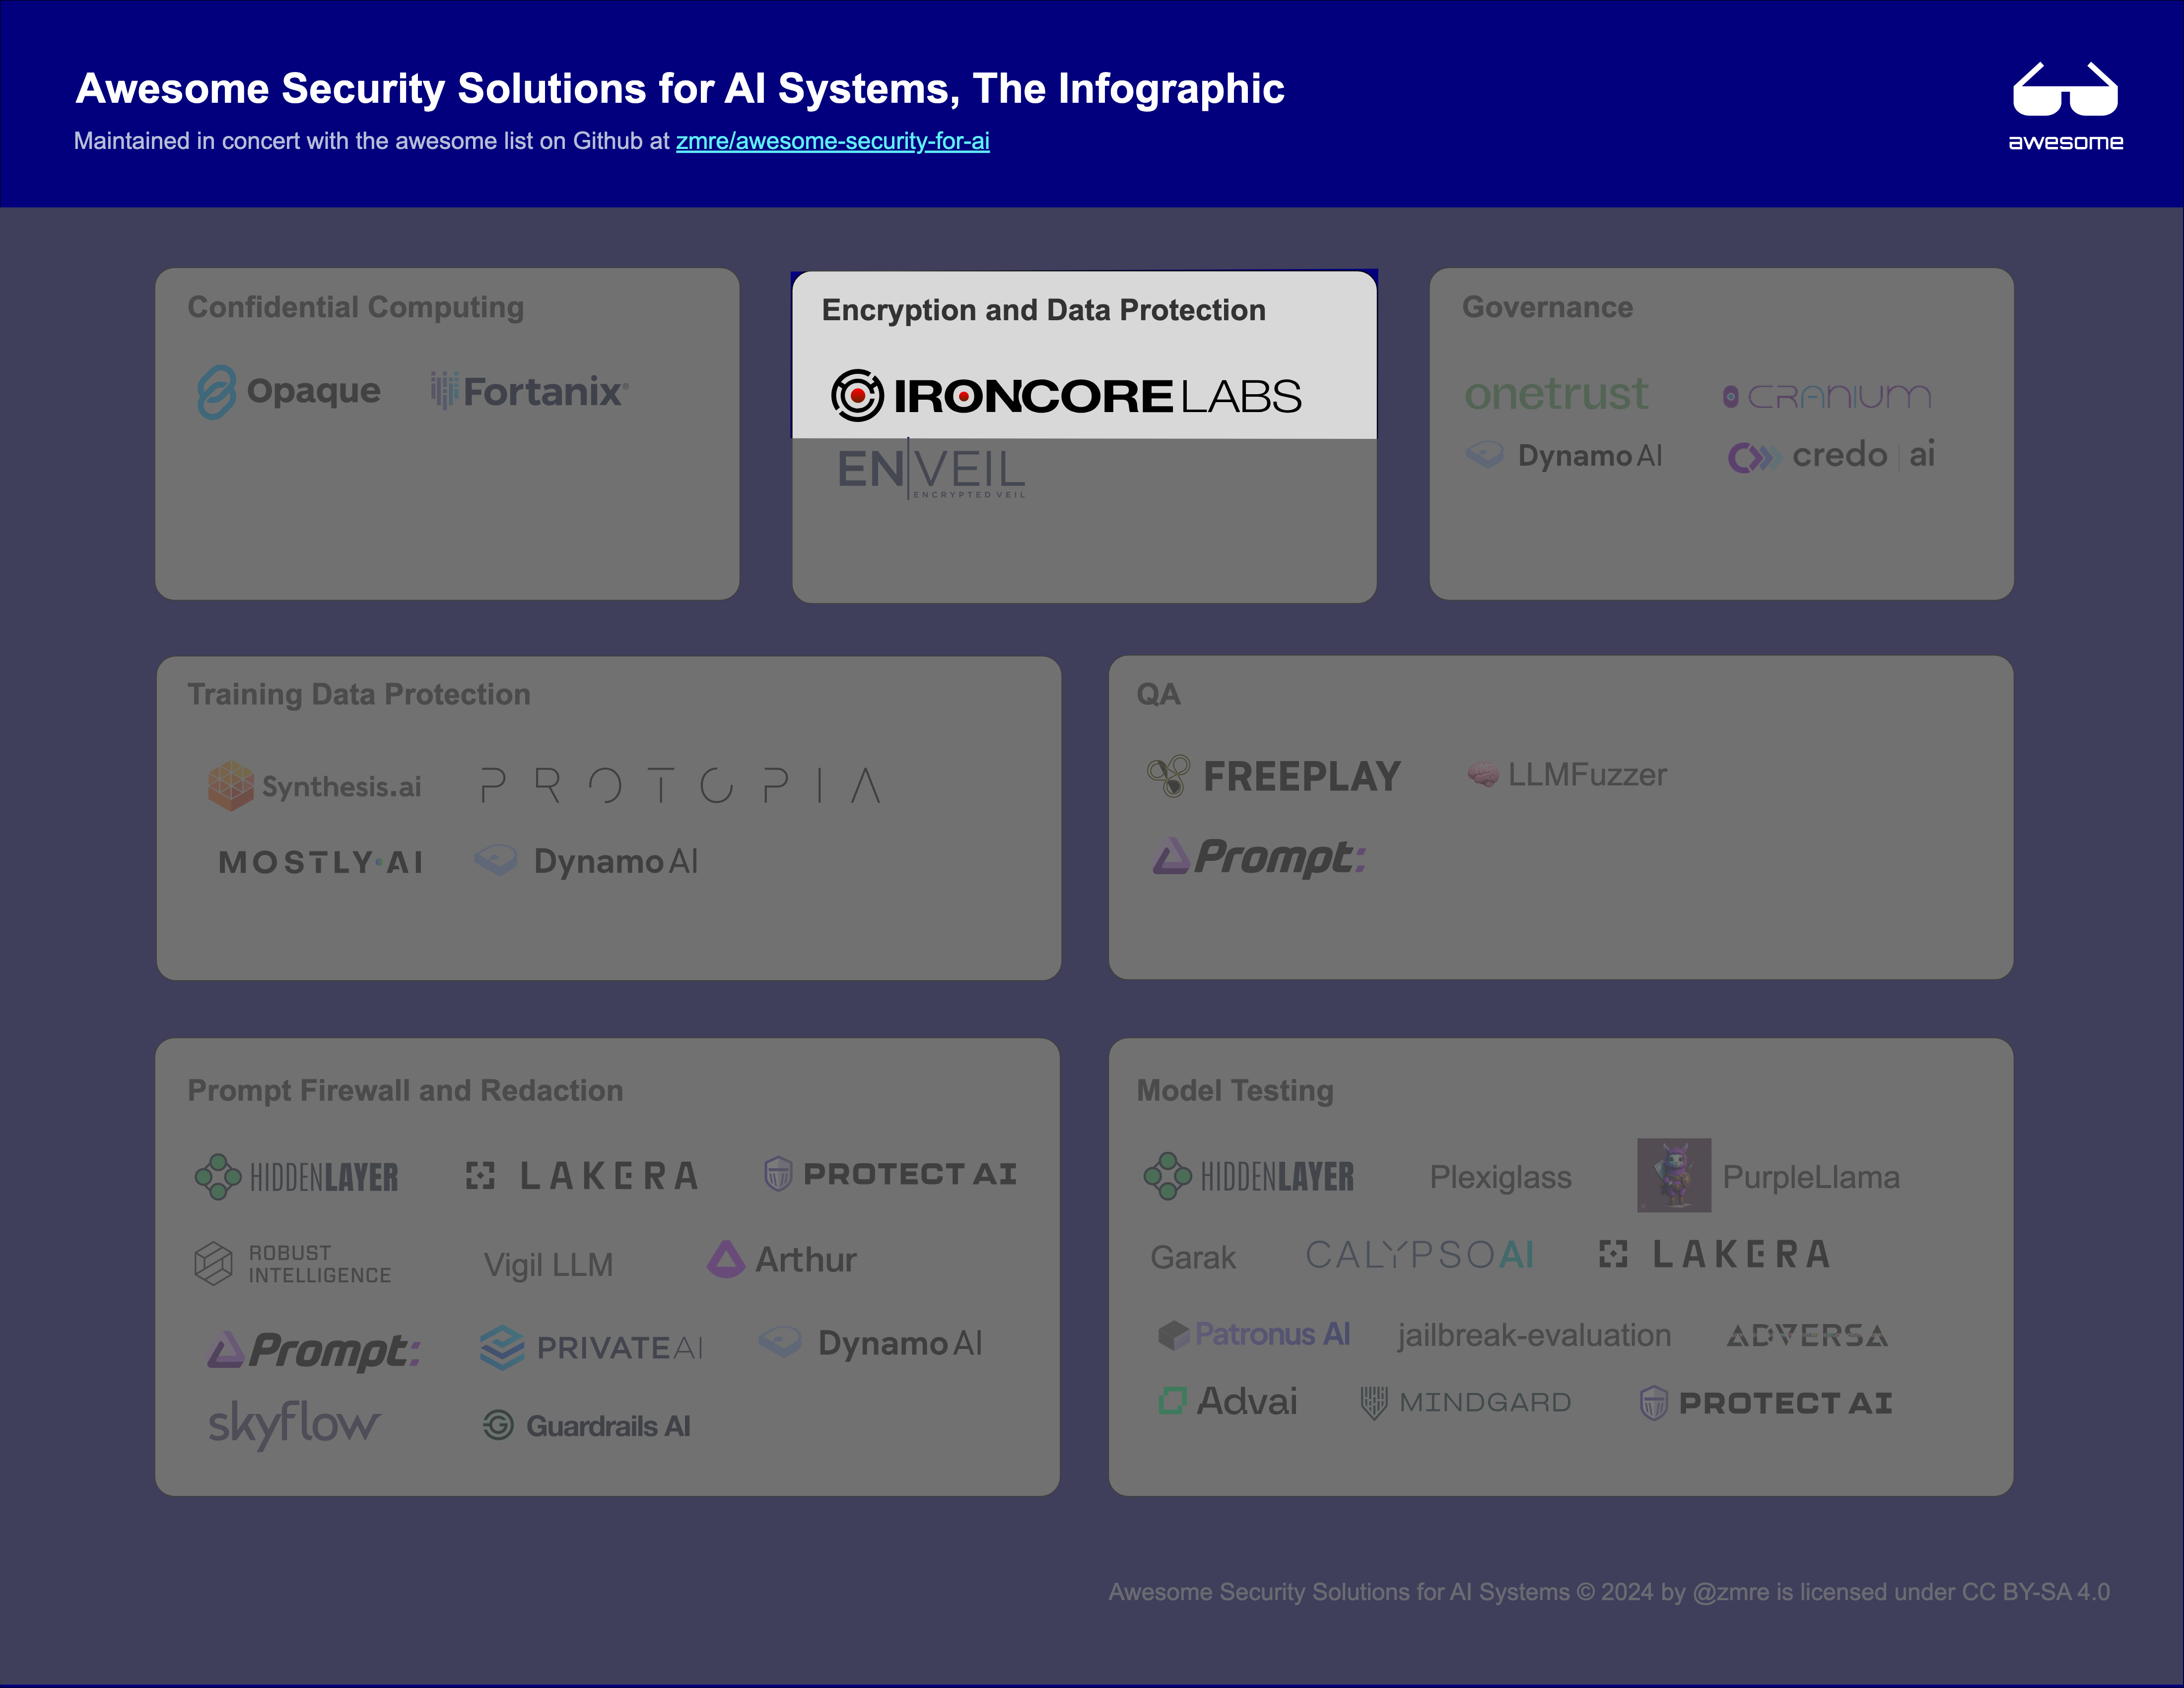Click HiddenLayer in Prompt Firewall and Redaction
This screenshot has height=1688, width=2184.
click(x=296, y=1177)
